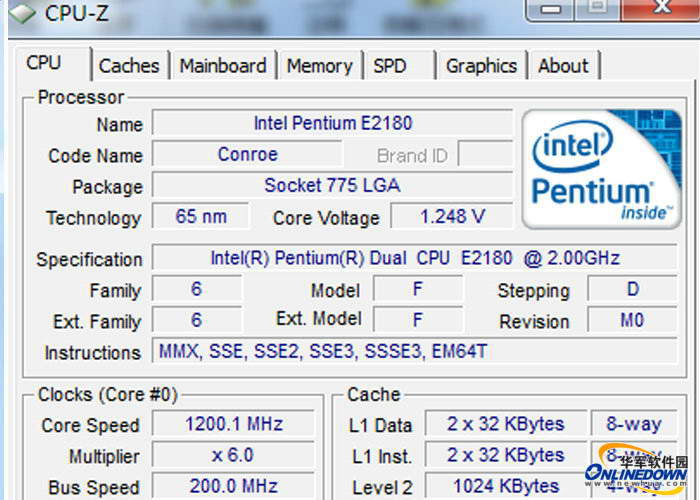Viewport: 700px width, 500px height.
Task: Switch to the Caches tab
Action: coord(129,66)
